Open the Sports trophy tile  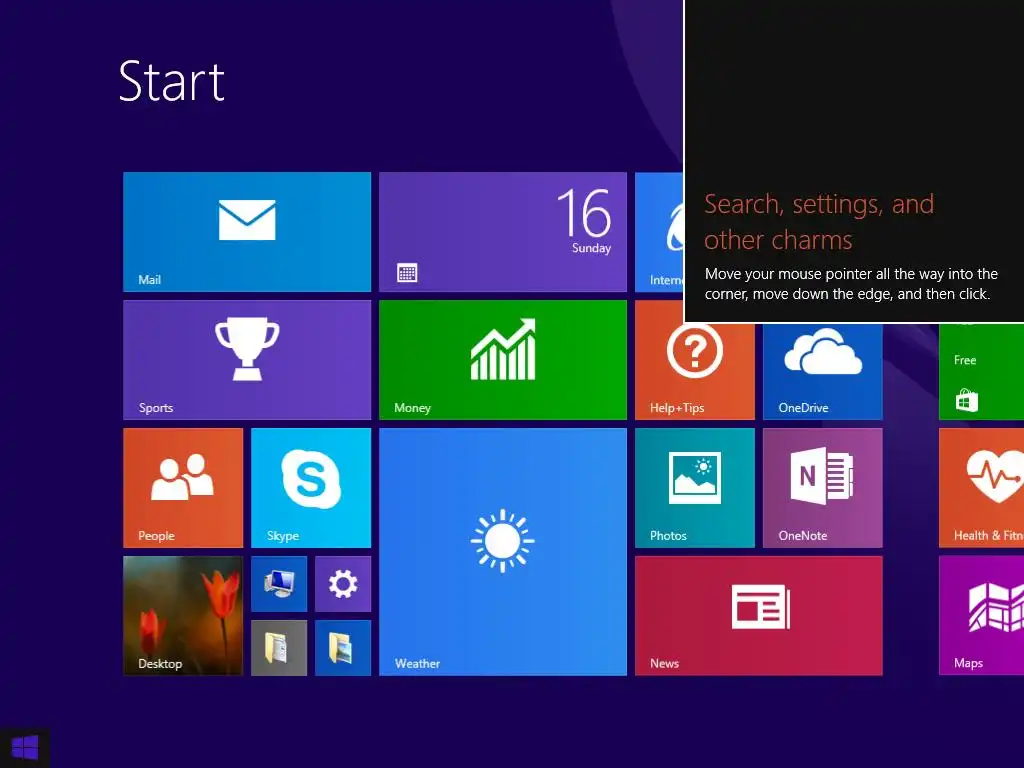click(247, 360)
